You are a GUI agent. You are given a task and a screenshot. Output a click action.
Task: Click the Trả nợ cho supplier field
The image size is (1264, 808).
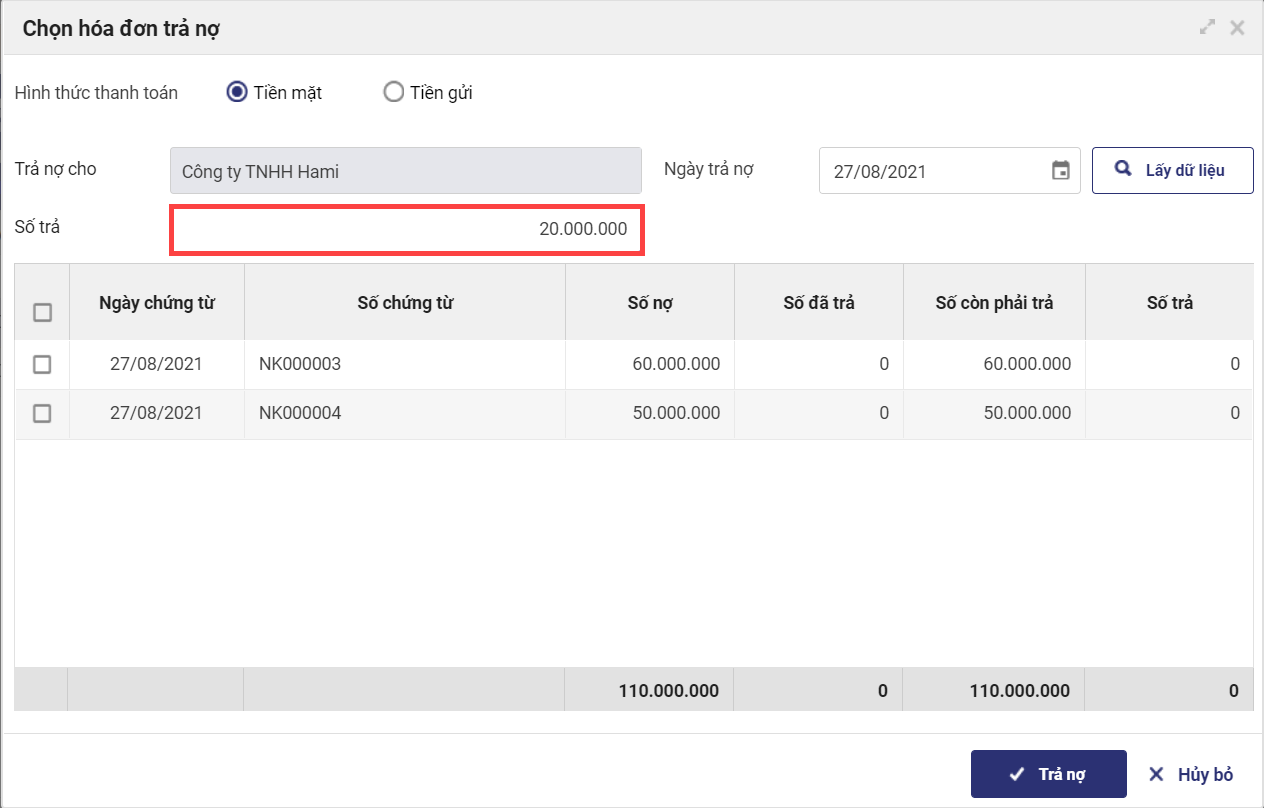(406, 171)
